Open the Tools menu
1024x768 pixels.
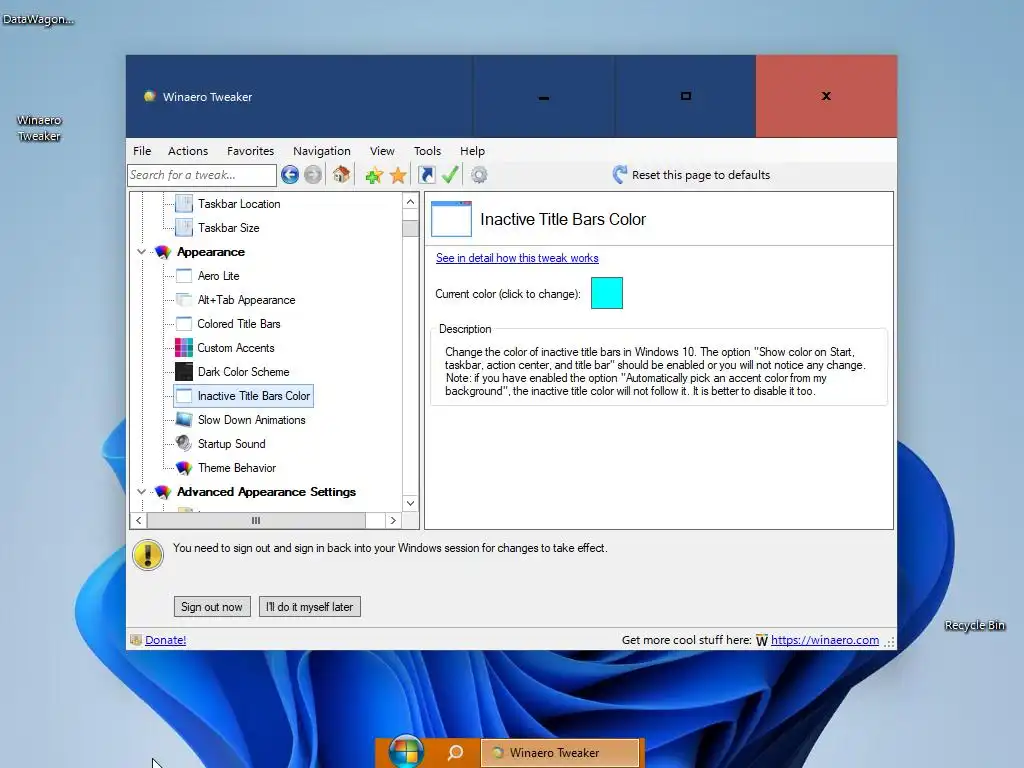[x=427, y=151]
